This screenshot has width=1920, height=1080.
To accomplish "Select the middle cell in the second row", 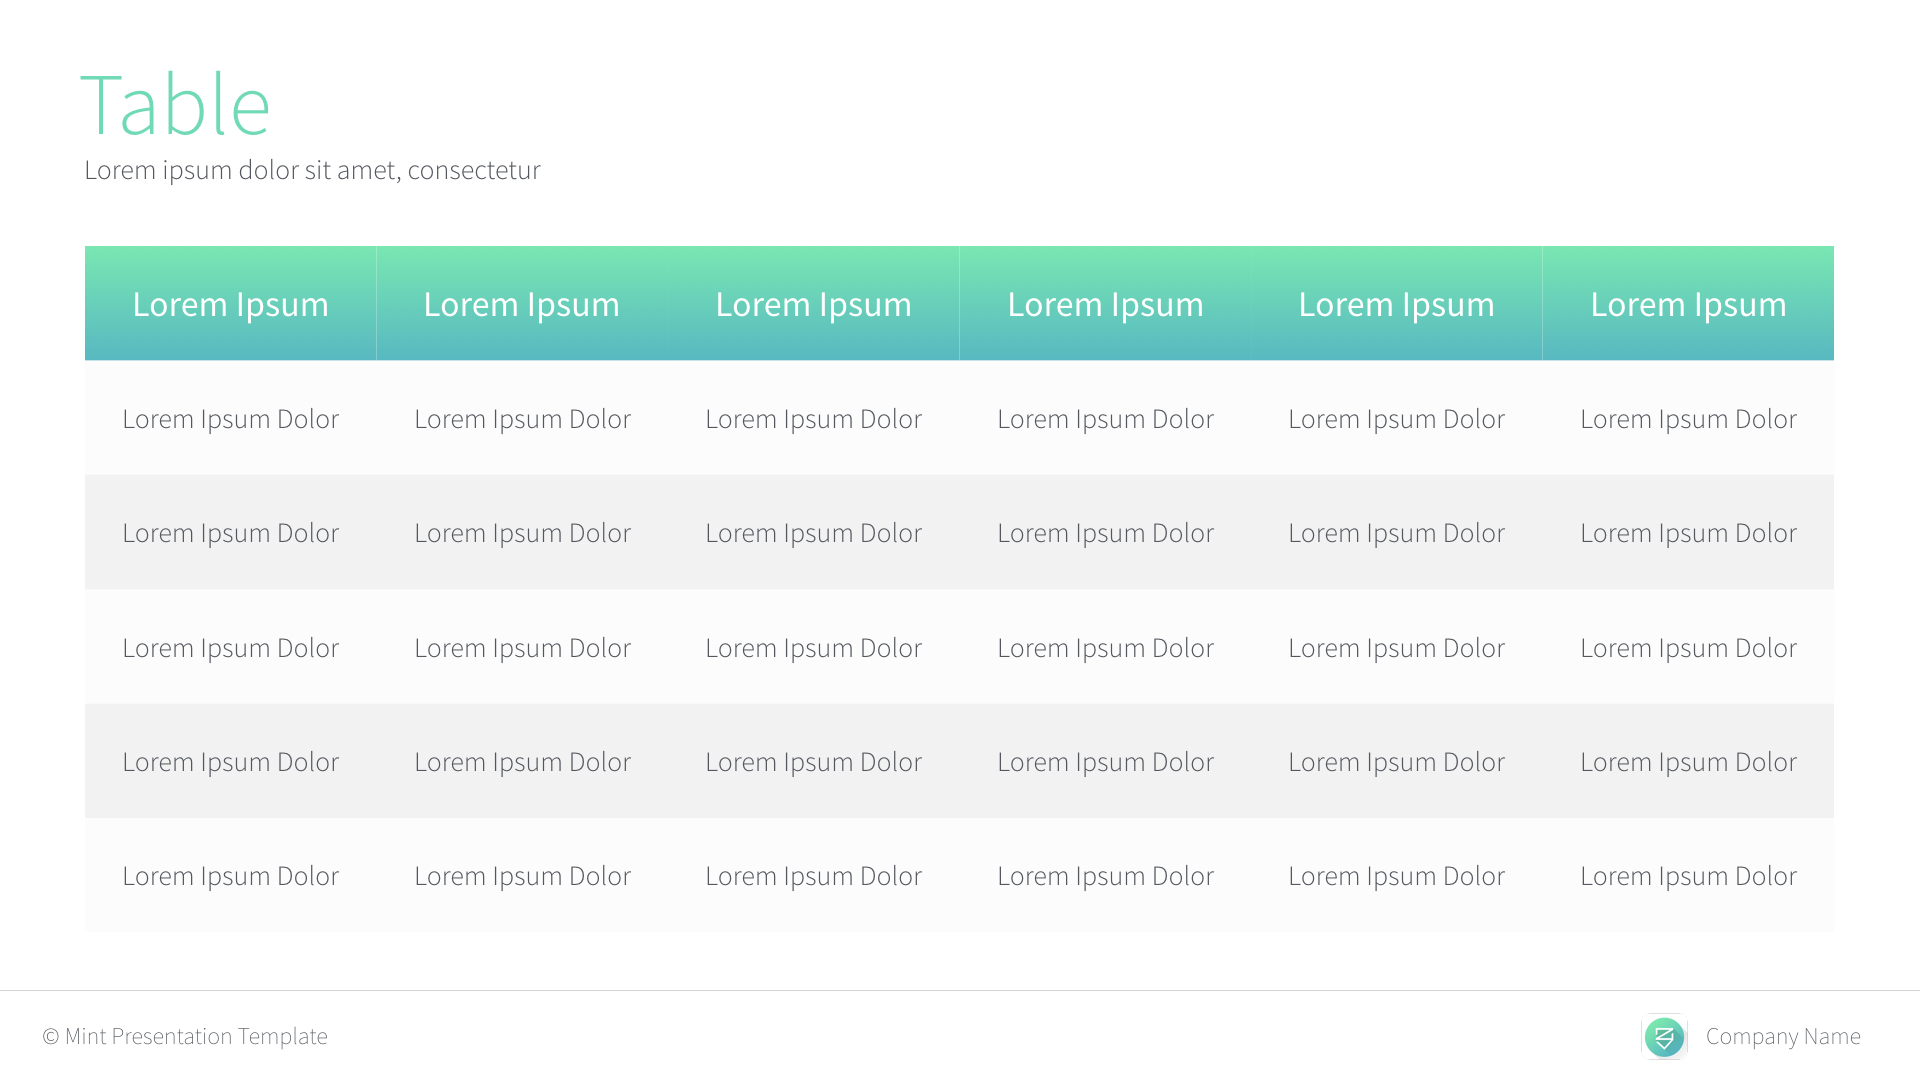I will coord(814,532).
